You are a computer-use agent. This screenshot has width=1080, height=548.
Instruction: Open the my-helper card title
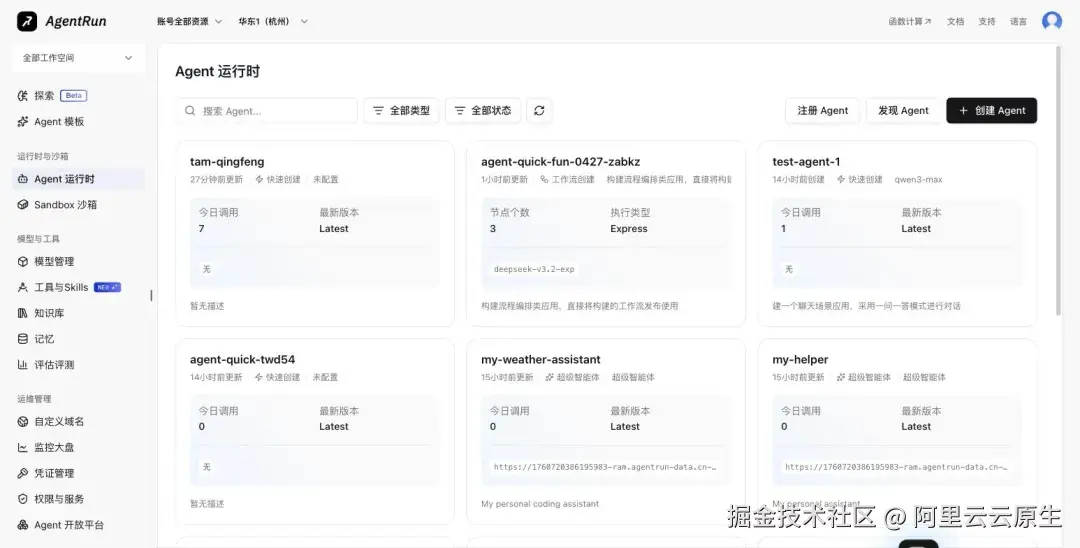(800, 359)
